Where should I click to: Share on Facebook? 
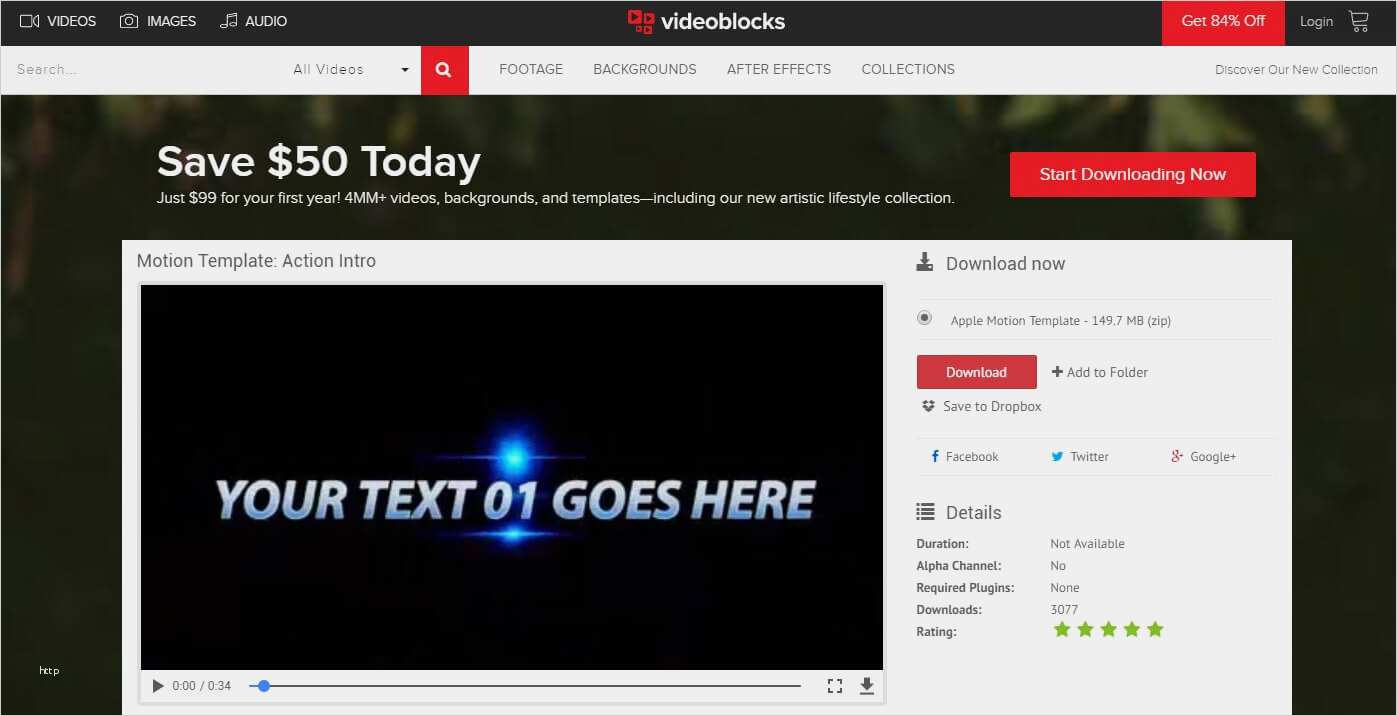pyautogui.click(x=964, y=457)
